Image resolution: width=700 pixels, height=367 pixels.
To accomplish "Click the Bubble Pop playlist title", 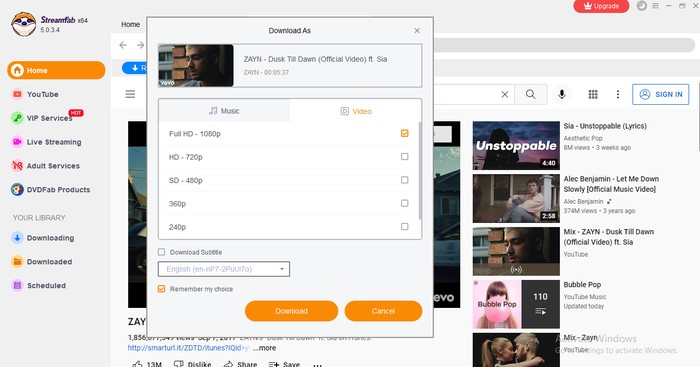I will click(x=582, y=284).
